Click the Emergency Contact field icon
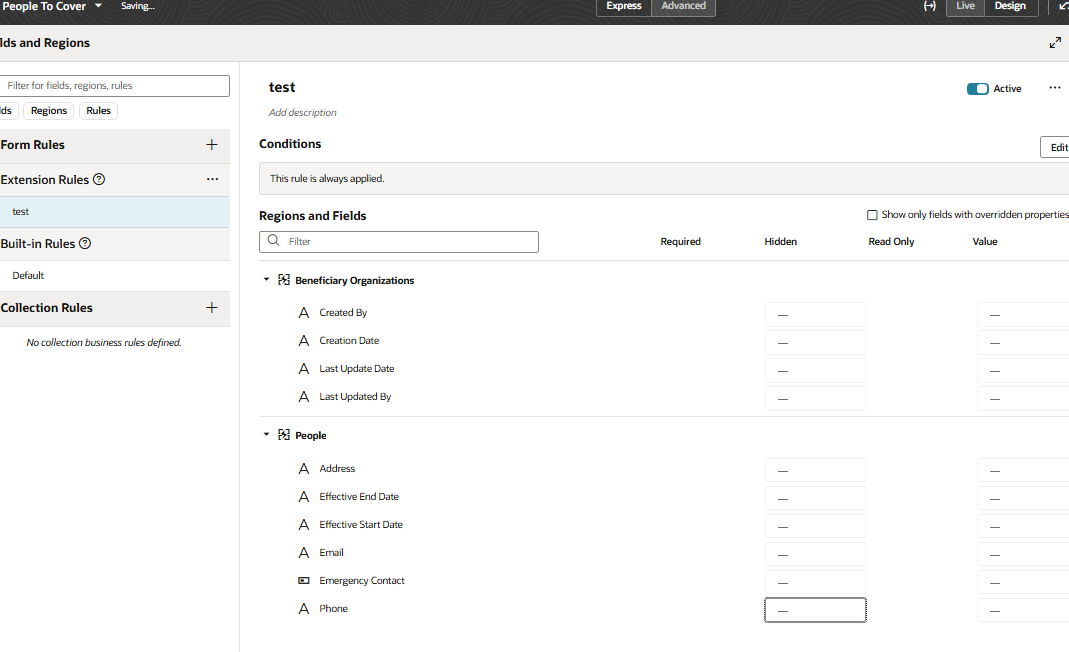Screen dimensions: 1069x652 click(304, 580)
